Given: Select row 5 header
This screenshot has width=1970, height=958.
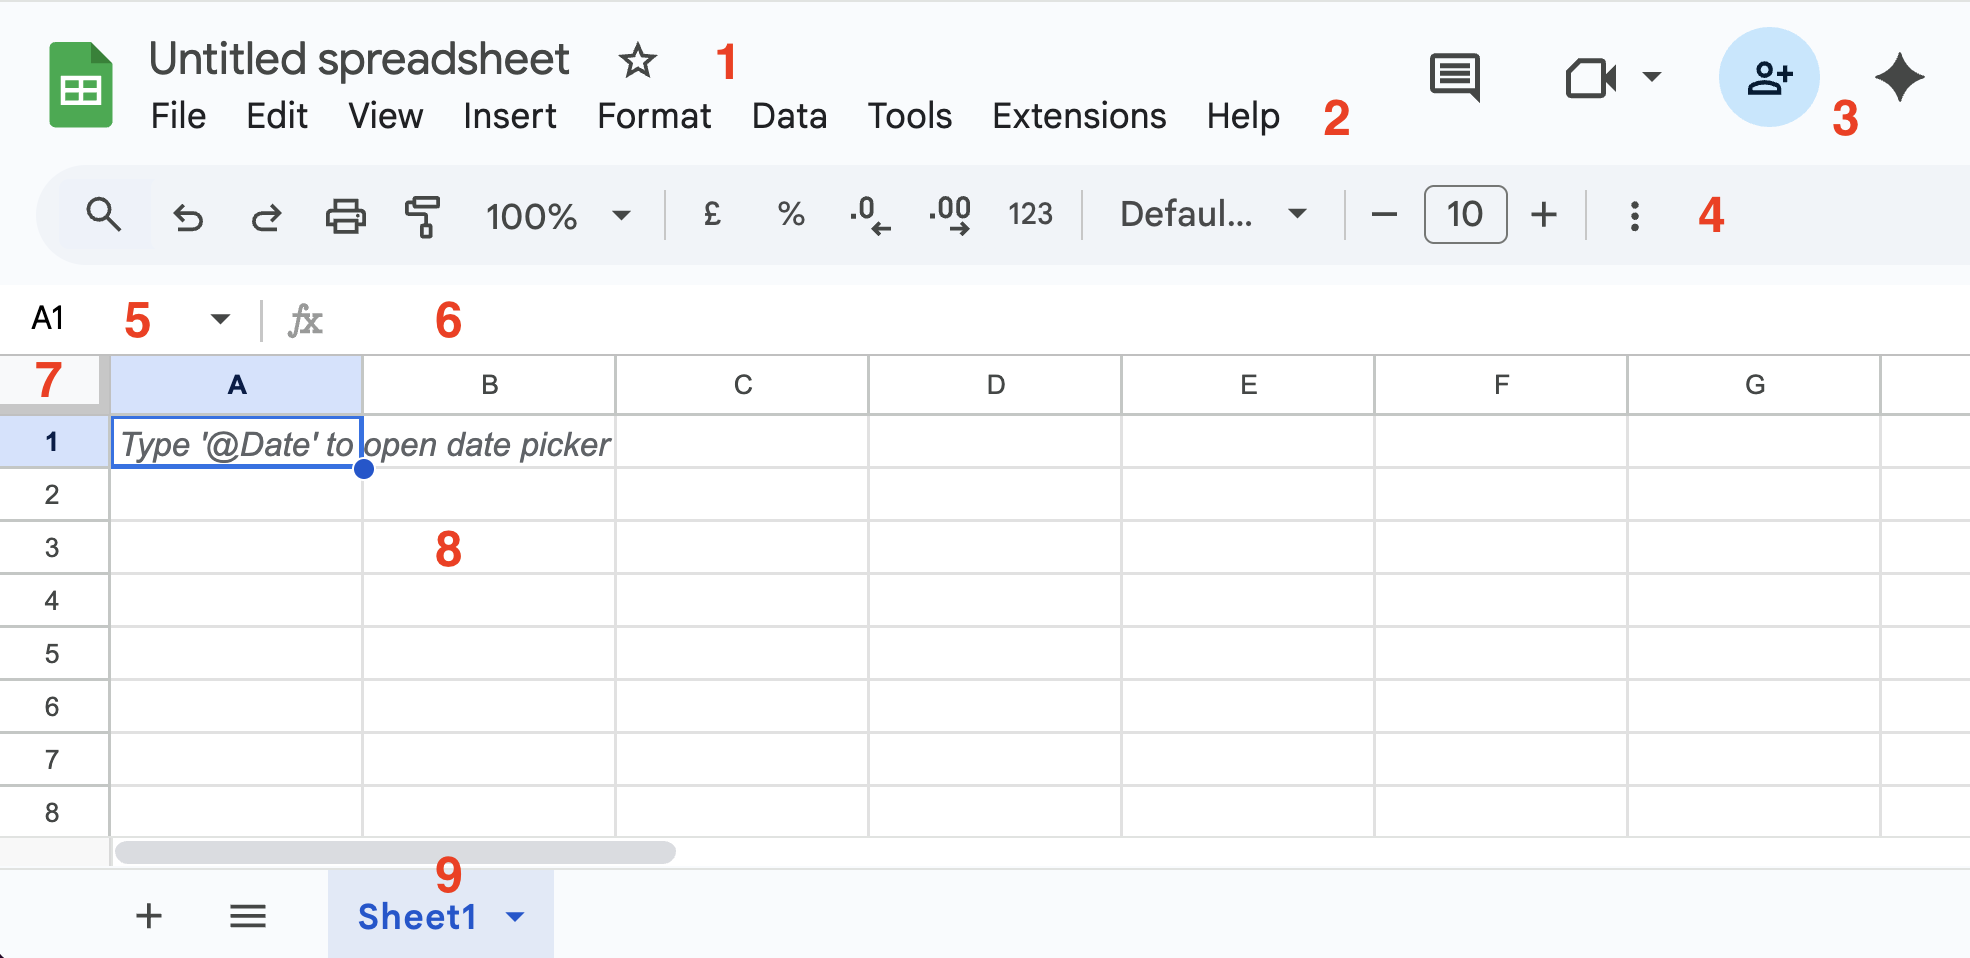Looking at the screenshot, I should 54,653.
